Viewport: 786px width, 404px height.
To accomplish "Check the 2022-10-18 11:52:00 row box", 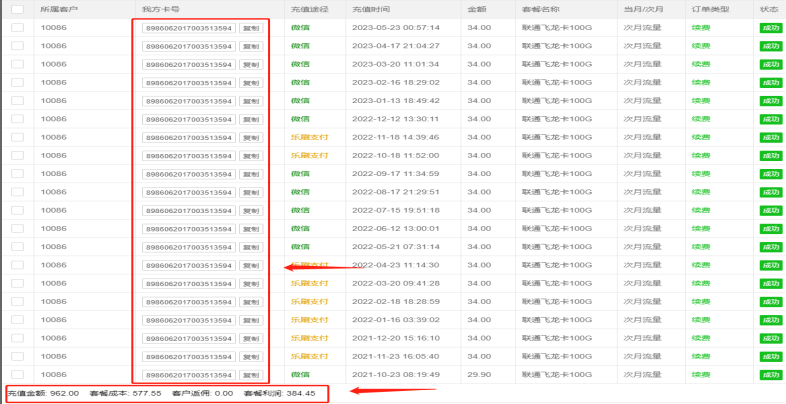I will [18, 155].
